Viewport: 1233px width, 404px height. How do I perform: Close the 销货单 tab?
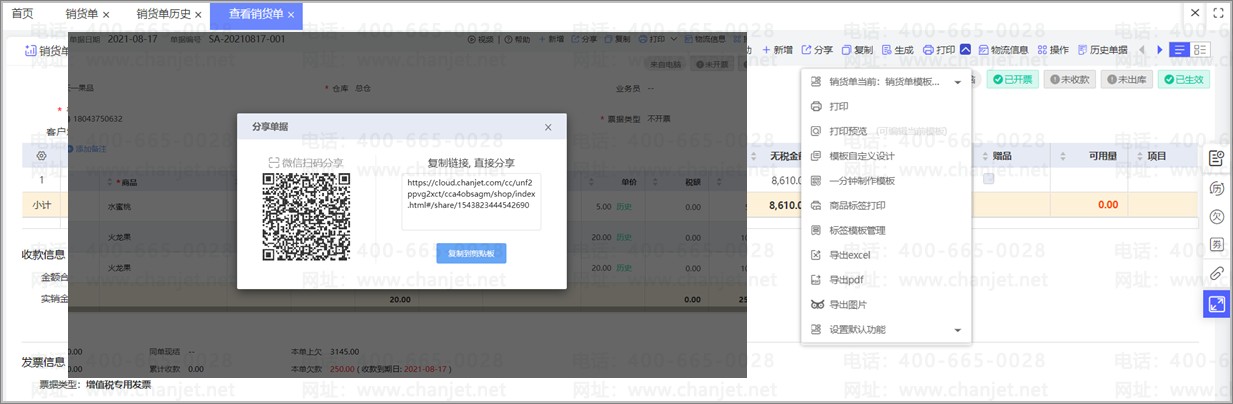pyautogui.click(x=106, y=15)
